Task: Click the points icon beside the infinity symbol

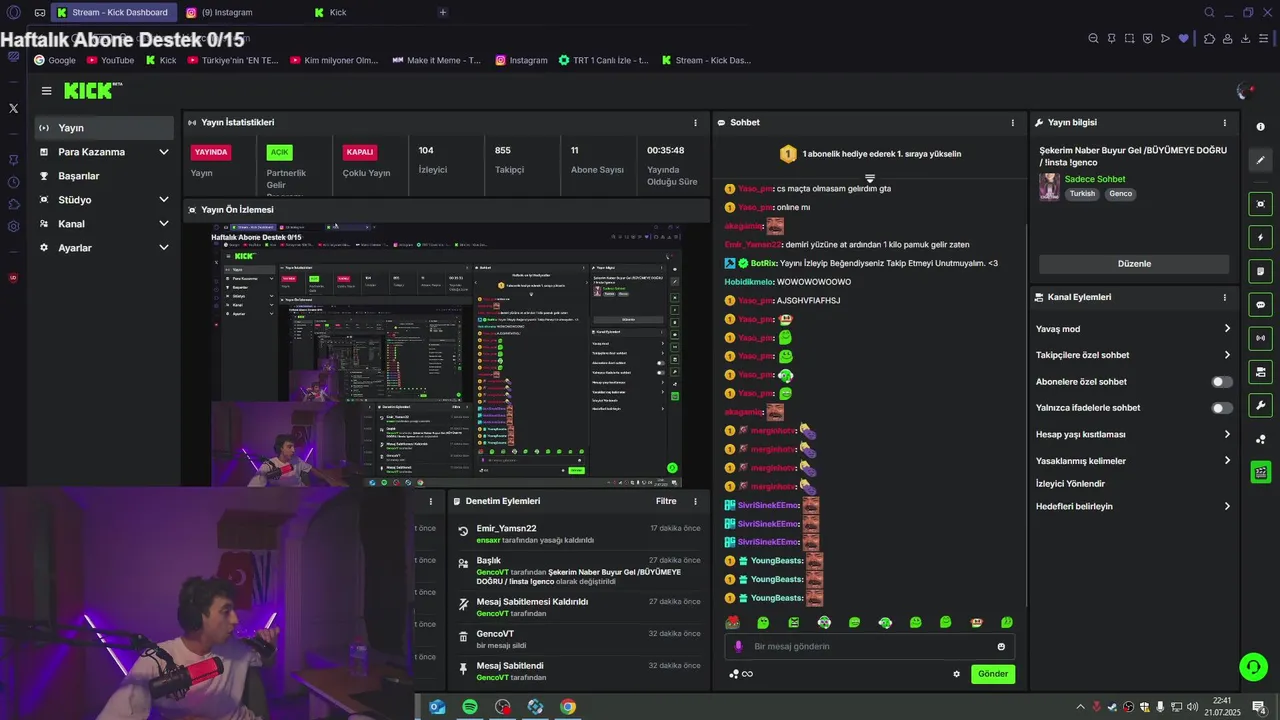Action: [x=734, y=674]
